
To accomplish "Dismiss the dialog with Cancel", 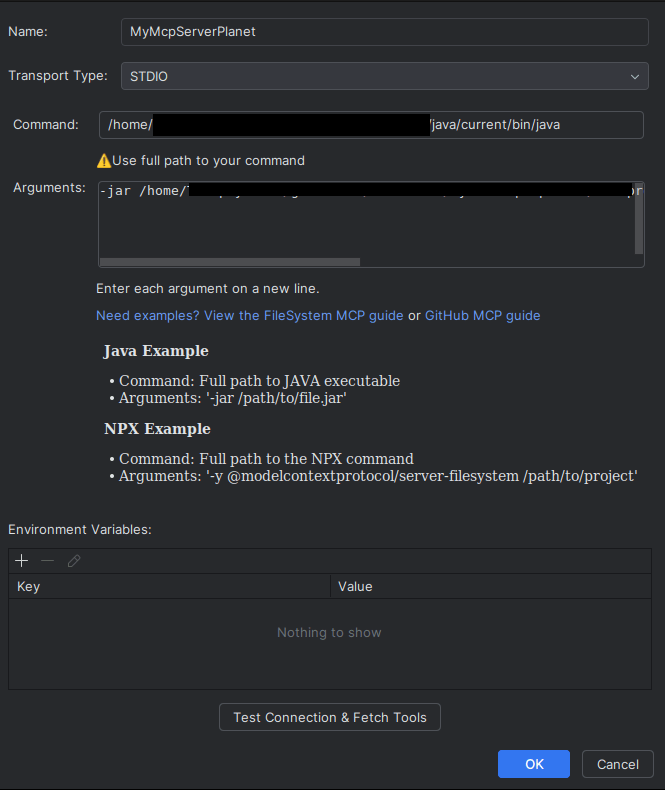I will [x=617, y=764].
